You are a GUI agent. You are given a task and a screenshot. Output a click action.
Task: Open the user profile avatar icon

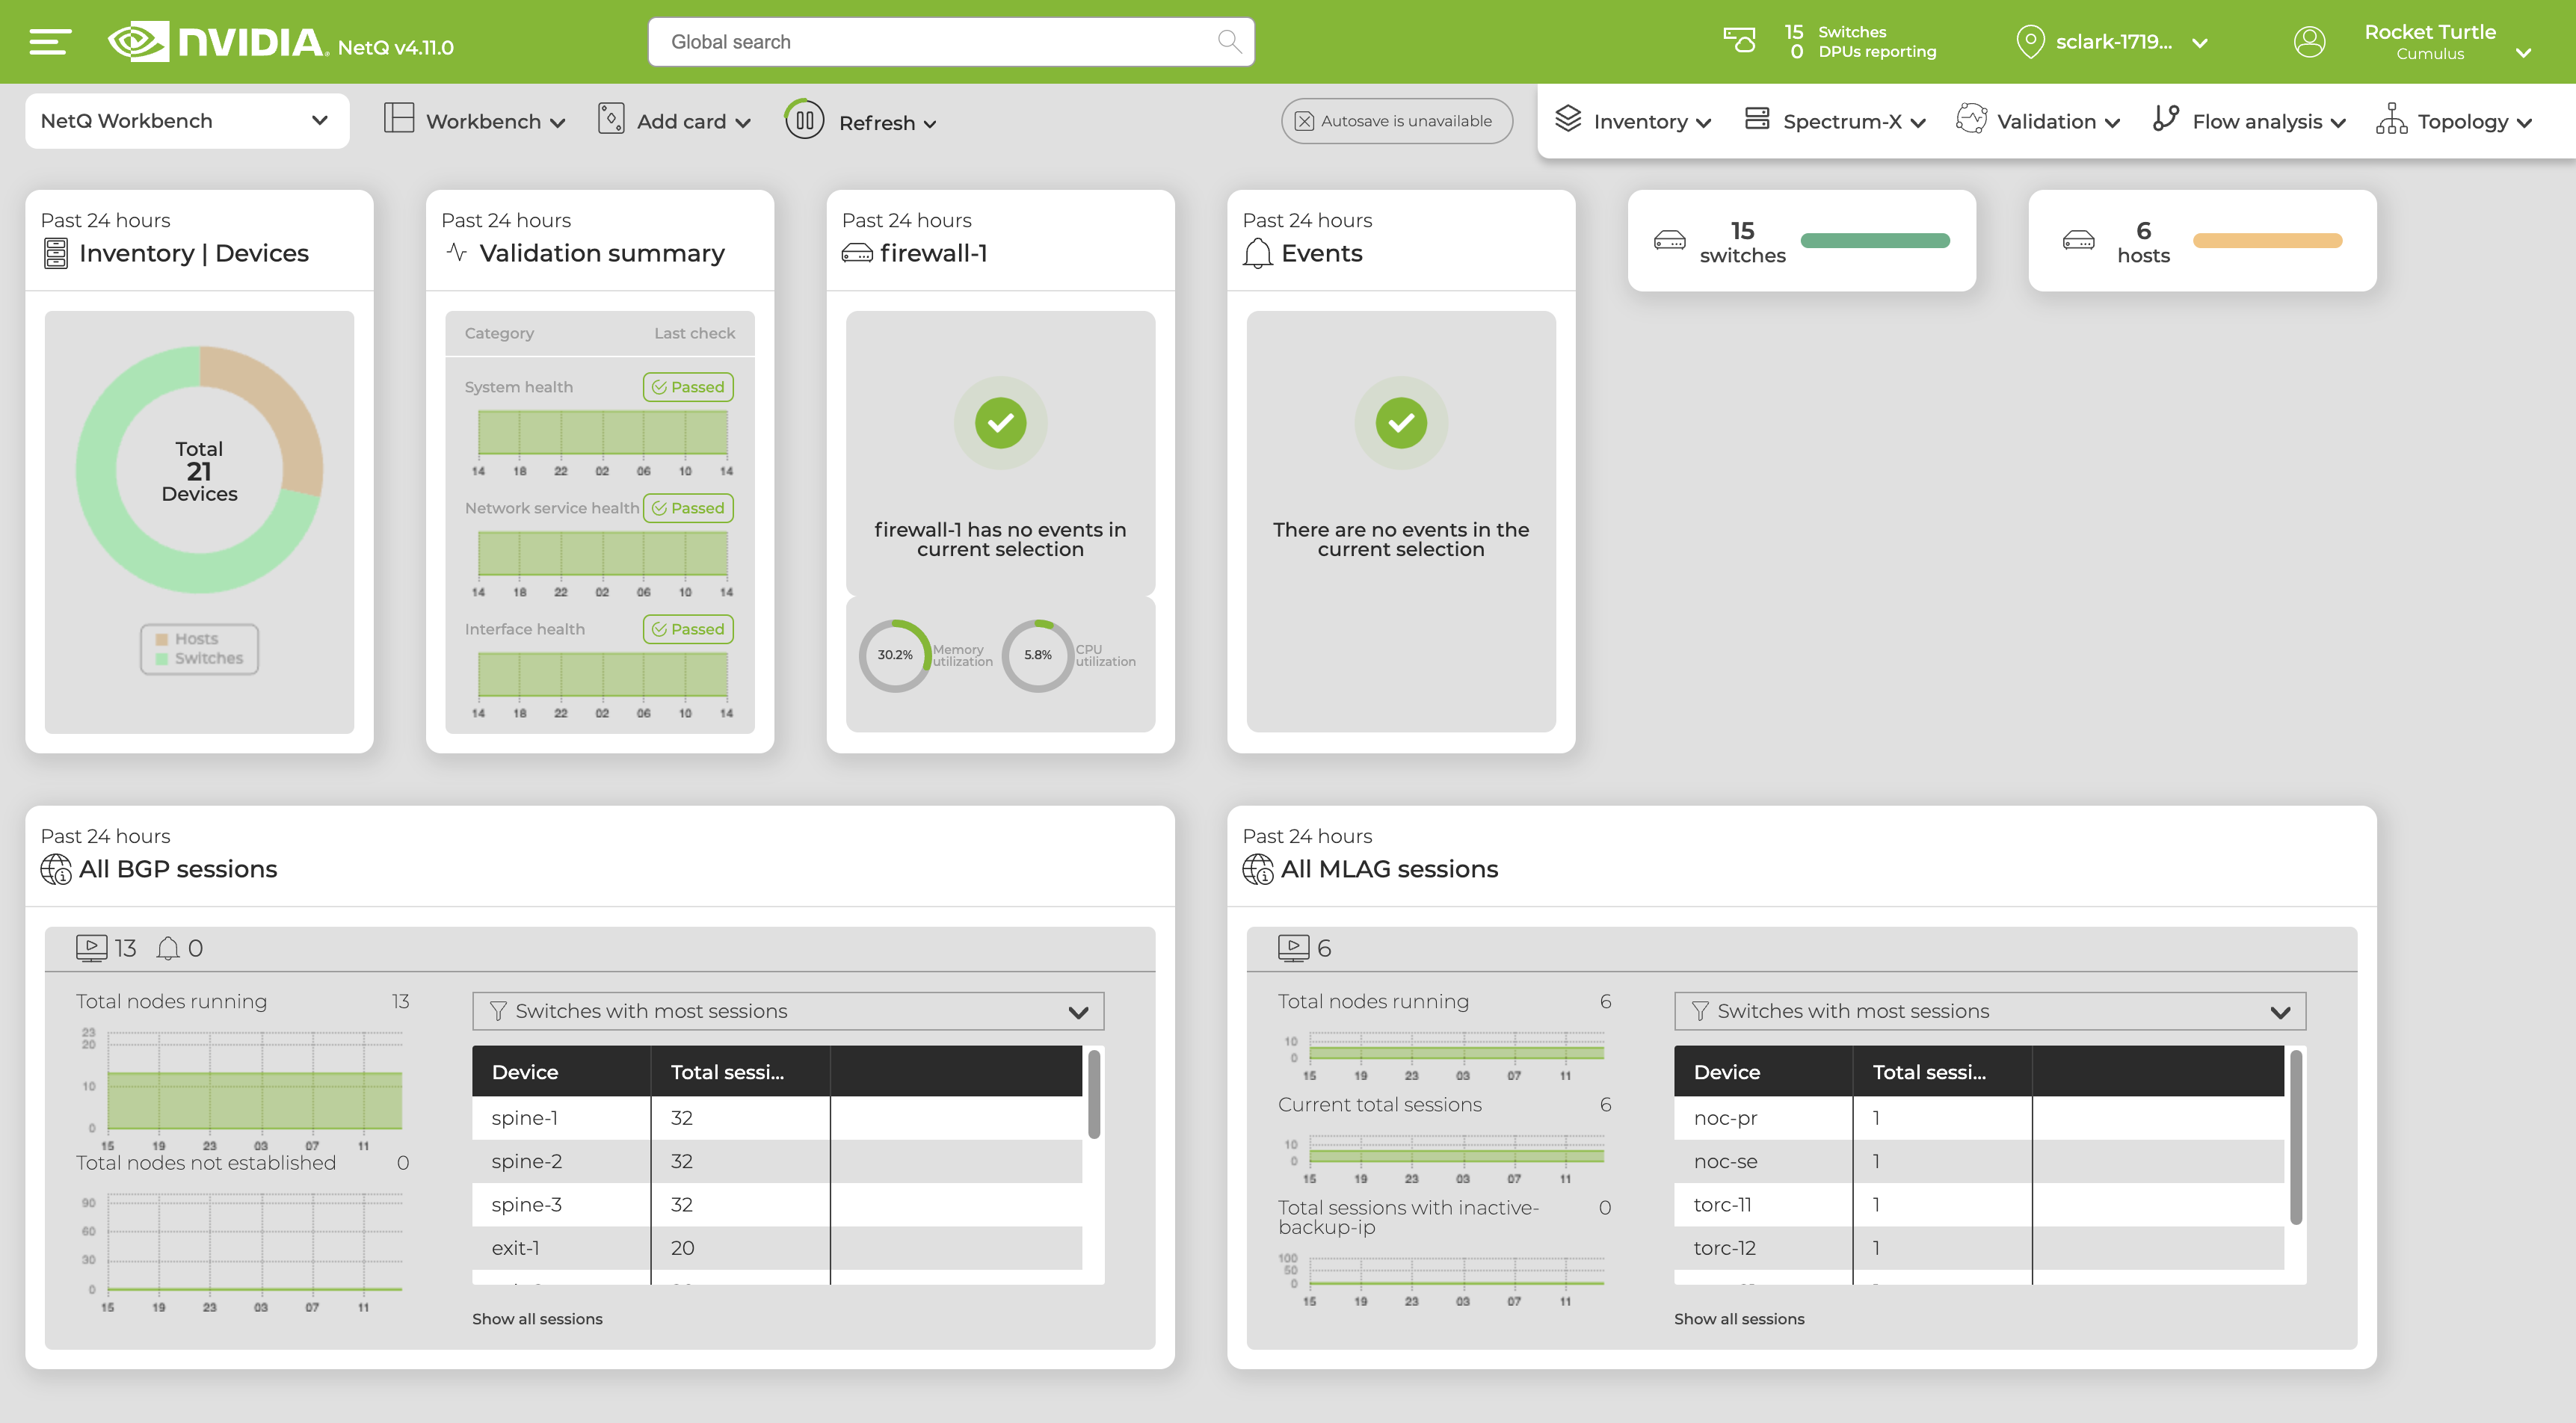[x=2310, y=41]
